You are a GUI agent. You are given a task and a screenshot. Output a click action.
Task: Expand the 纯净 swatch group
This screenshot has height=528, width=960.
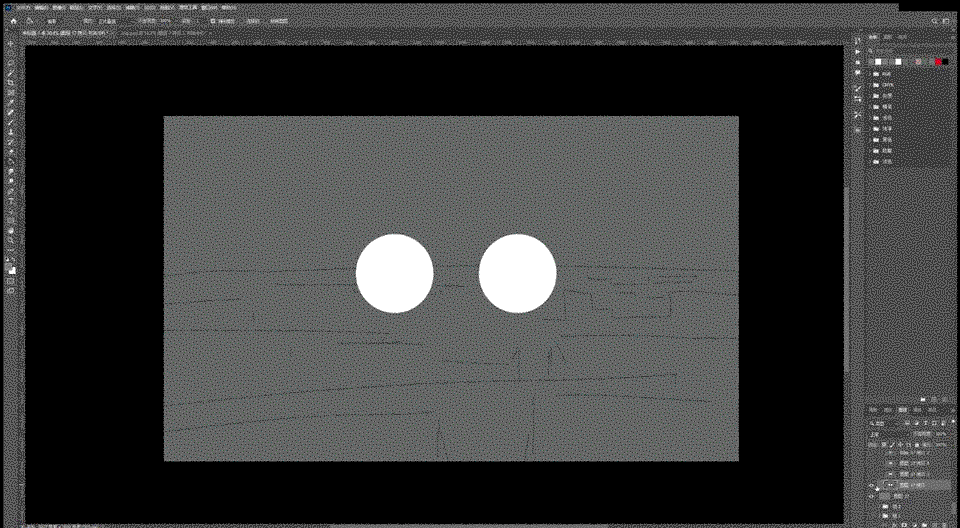coord(871,129)
